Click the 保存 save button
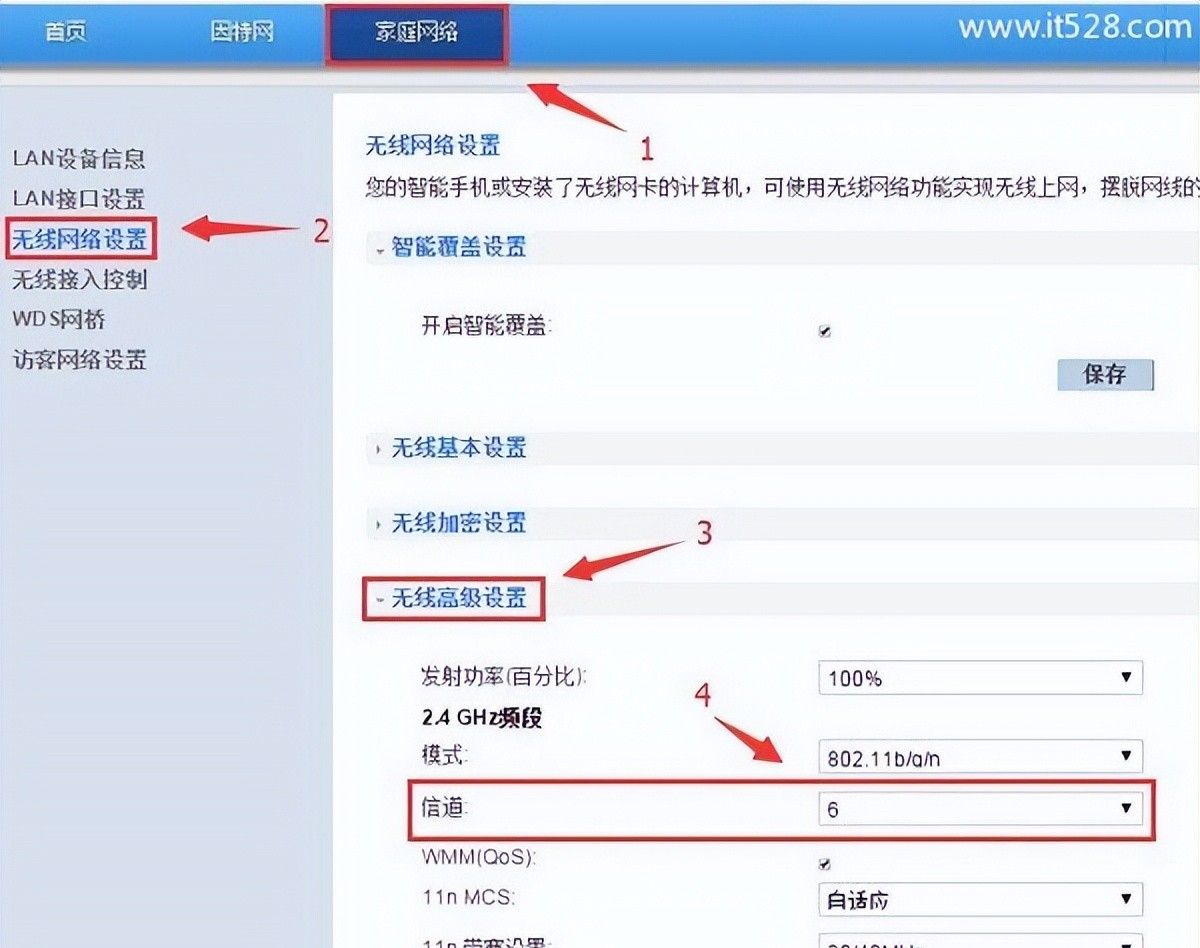 point(1105,374)
